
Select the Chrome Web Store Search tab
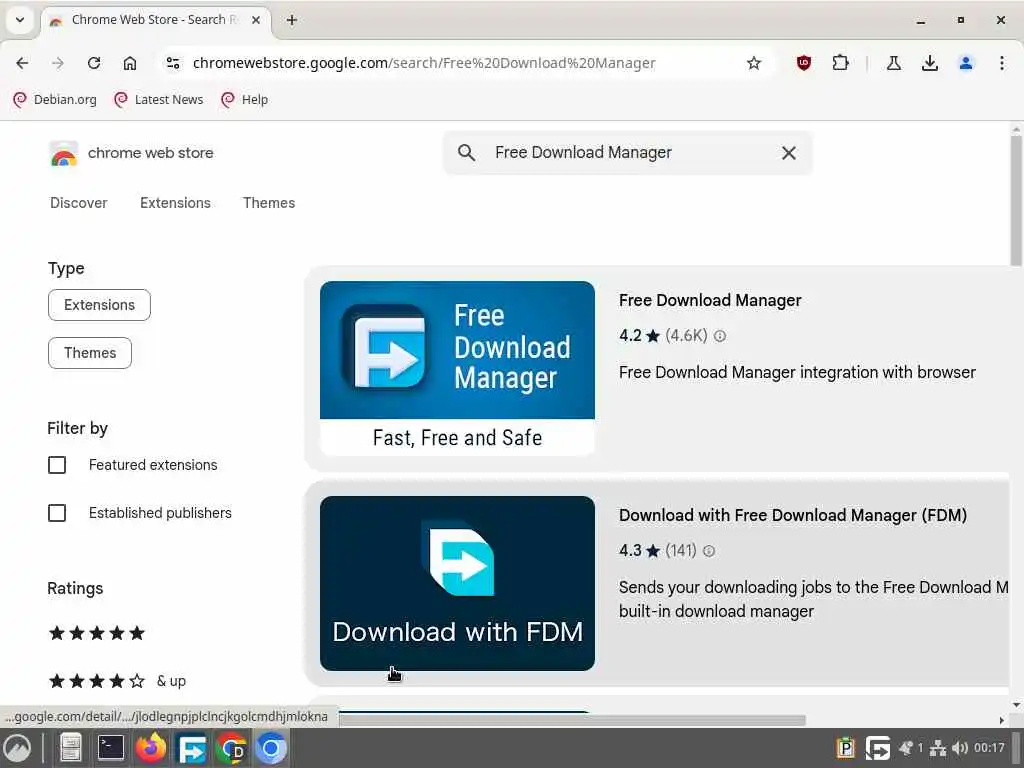click(156, 20)
